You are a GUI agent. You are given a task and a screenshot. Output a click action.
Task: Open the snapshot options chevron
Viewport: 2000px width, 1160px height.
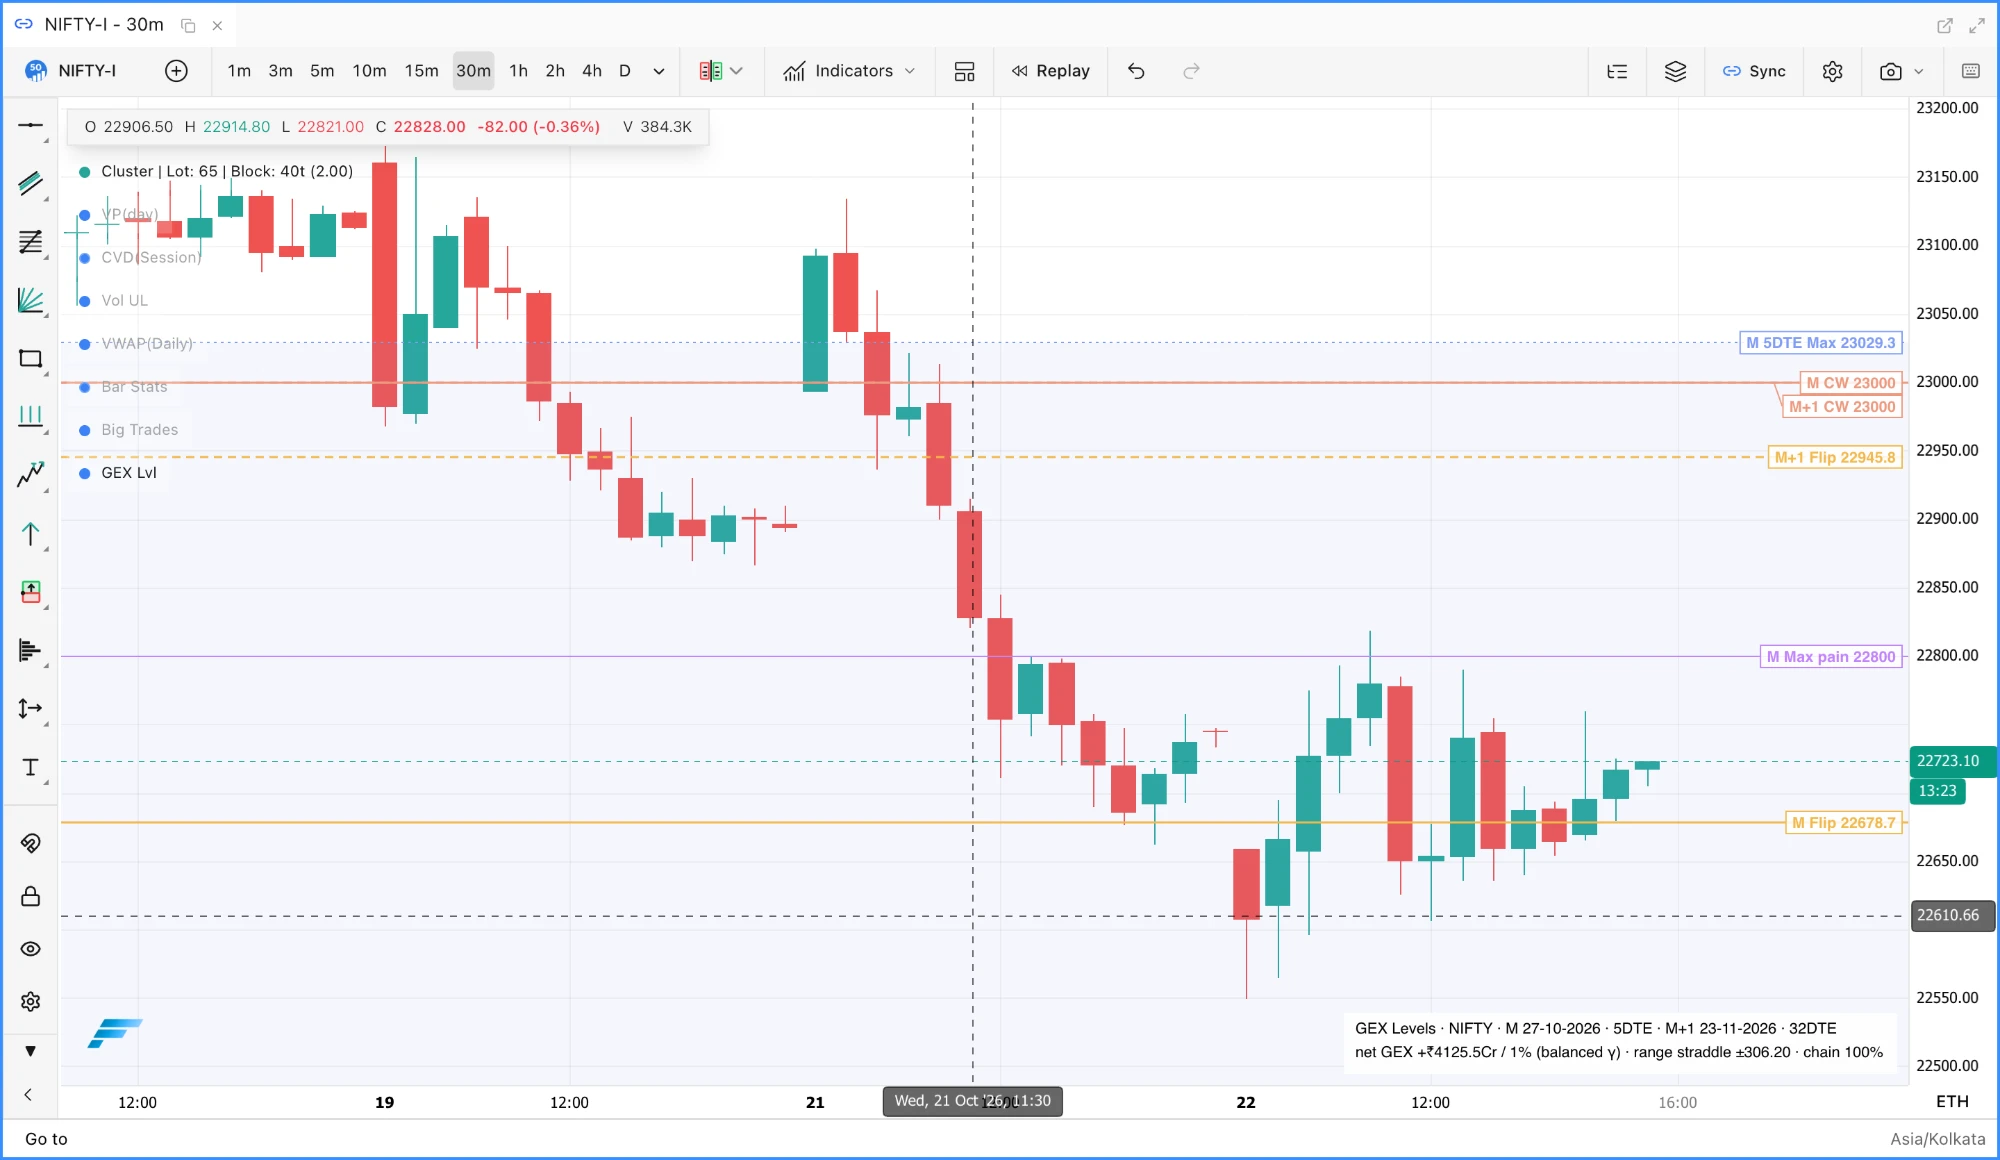pyautogui.click(x=1919, y=71)
